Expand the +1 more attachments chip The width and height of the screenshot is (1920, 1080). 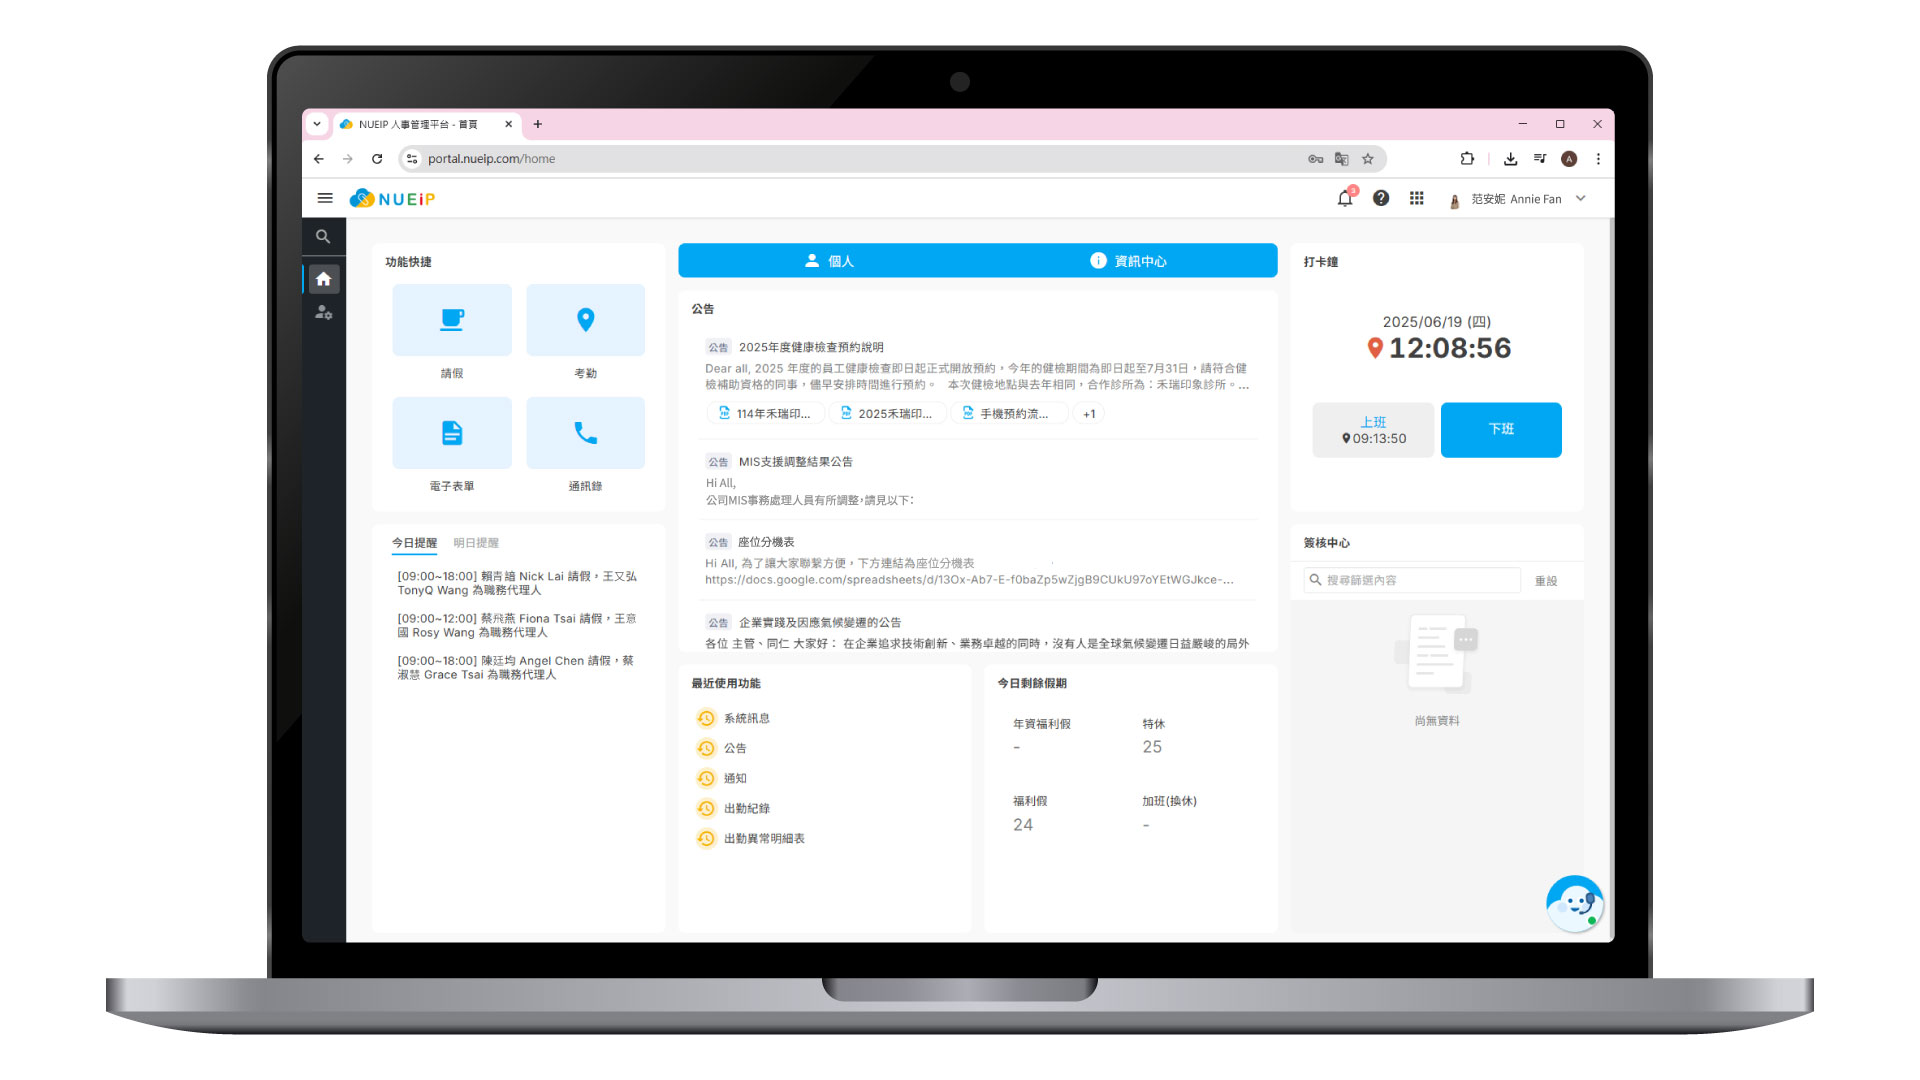click(x=1089, y=414)
